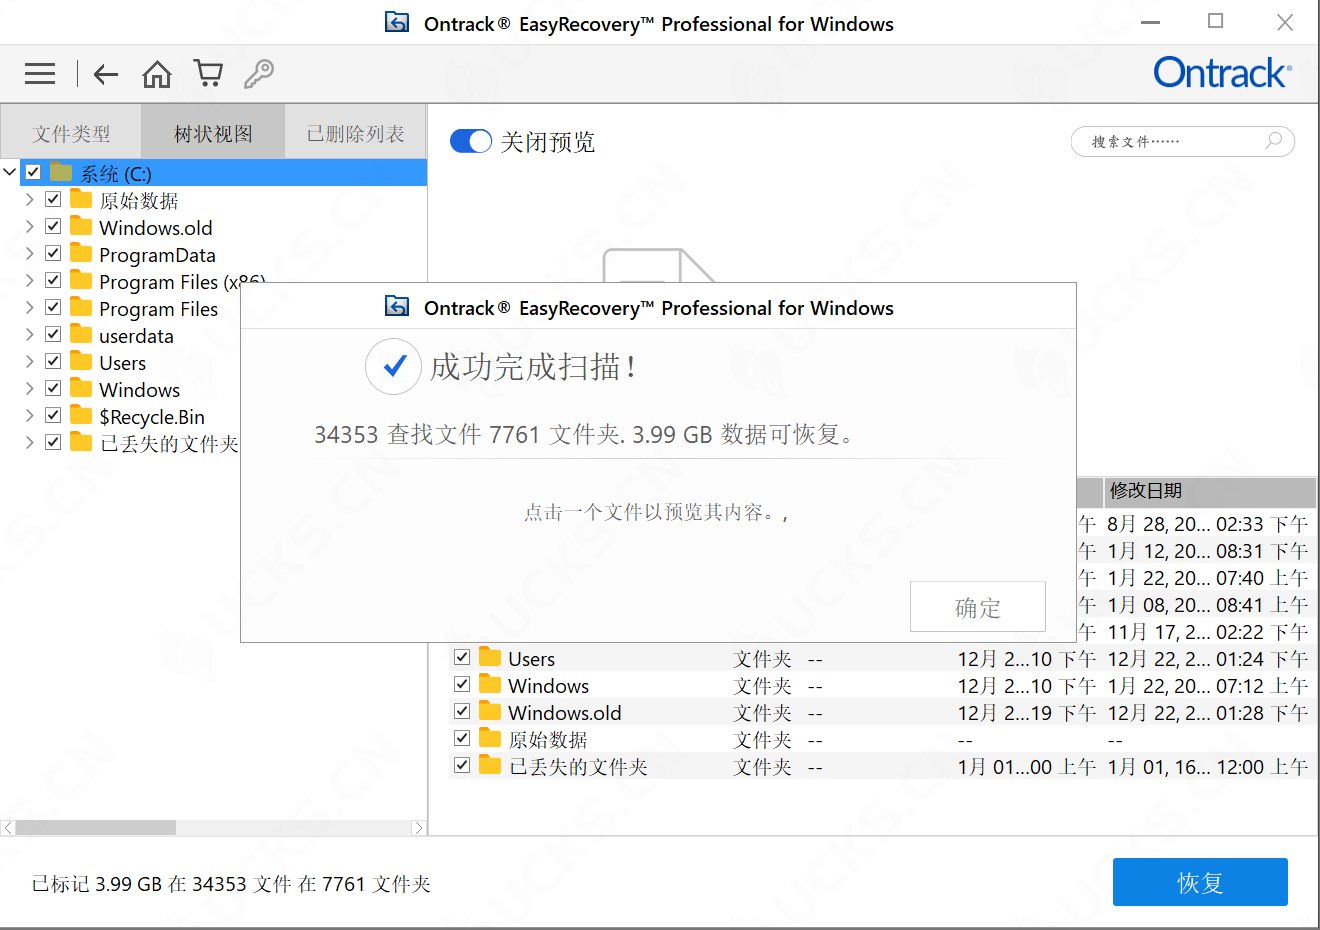The height and width of the screenshot is (930, 1320).
Task: Go back with the arrow icon
Action: point(106,73)
